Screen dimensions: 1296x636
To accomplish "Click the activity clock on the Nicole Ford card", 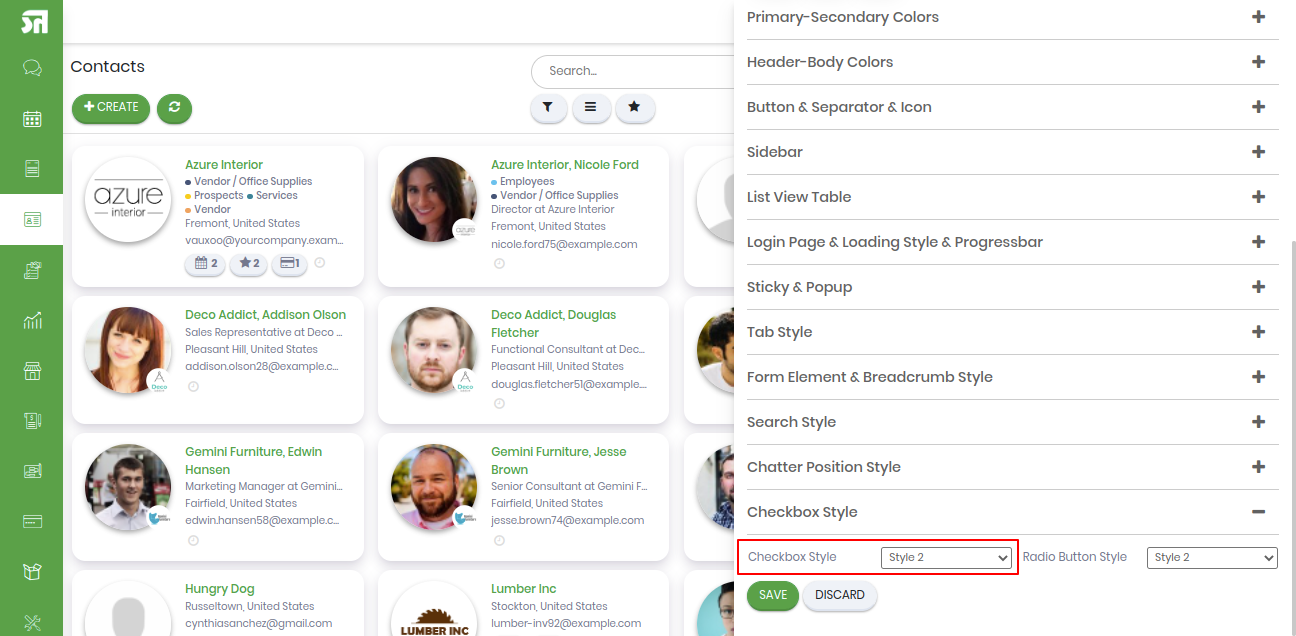I will coord(499,264).
